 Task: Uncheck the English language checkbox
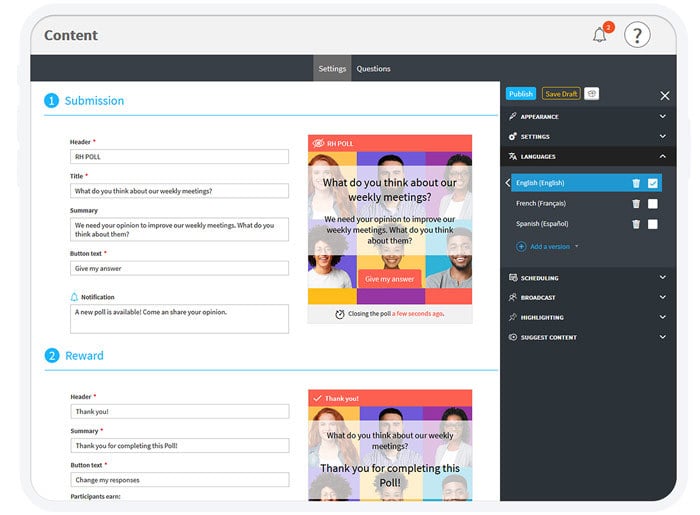(653, 183)
